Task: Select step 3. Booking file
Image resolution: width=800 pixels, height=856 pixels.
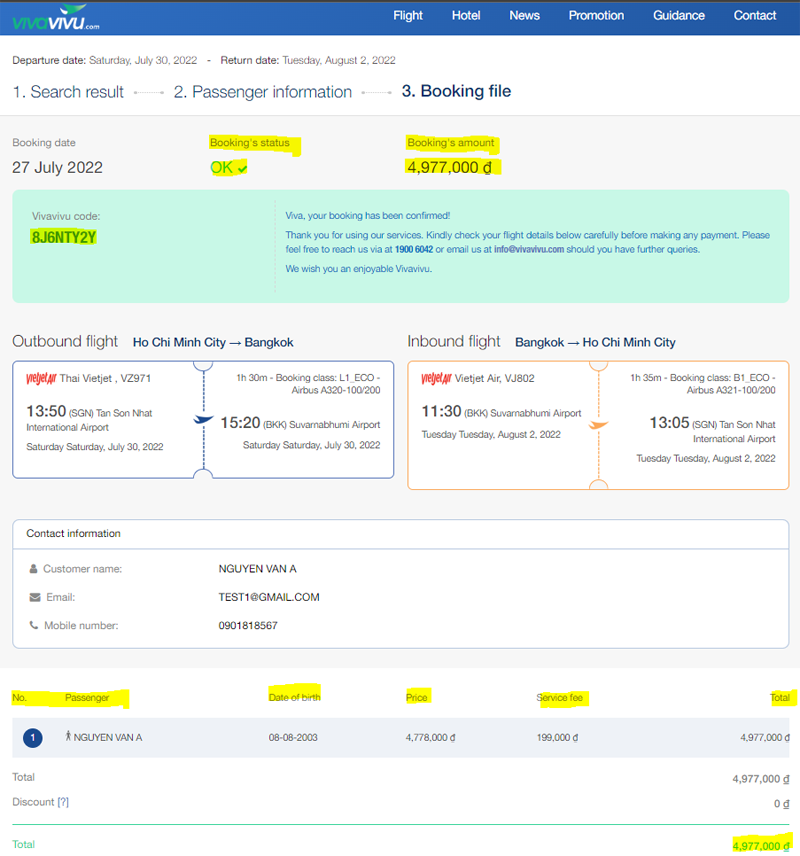Action: 457,91
